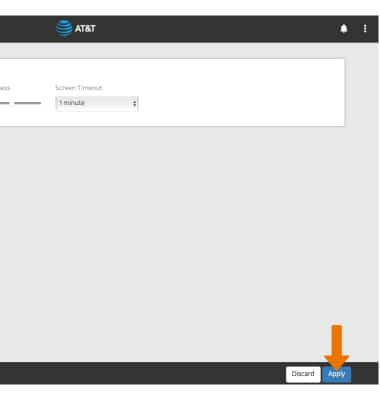The width and height of the screenshot is (380, 400).
Task: Open the notifications bell
Action: click(x=344, y=29)
